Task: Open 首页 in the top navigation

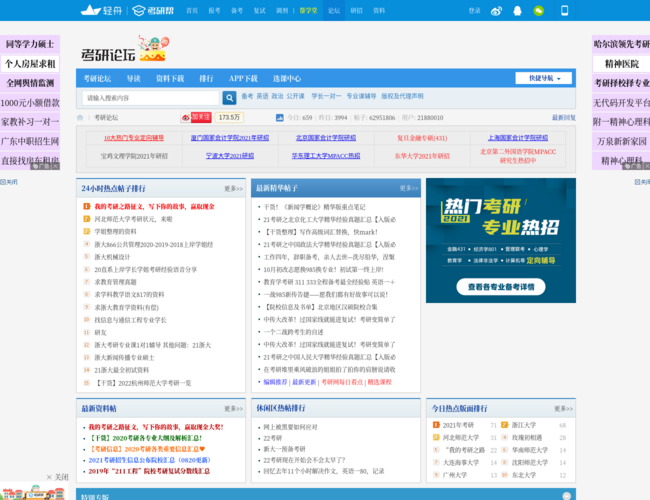Action: click(x=192, y=11)
